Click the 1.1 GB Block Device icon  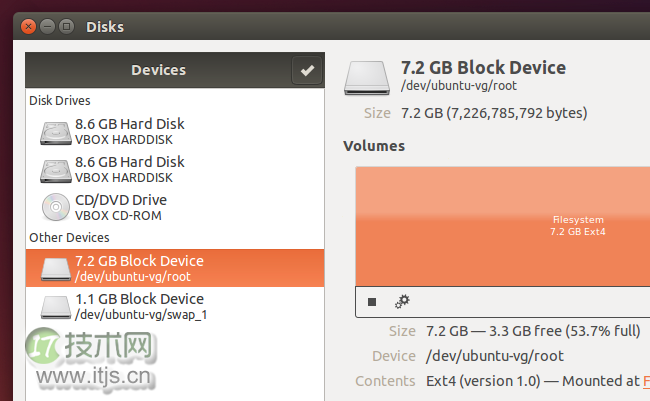[x=55, y=306]
